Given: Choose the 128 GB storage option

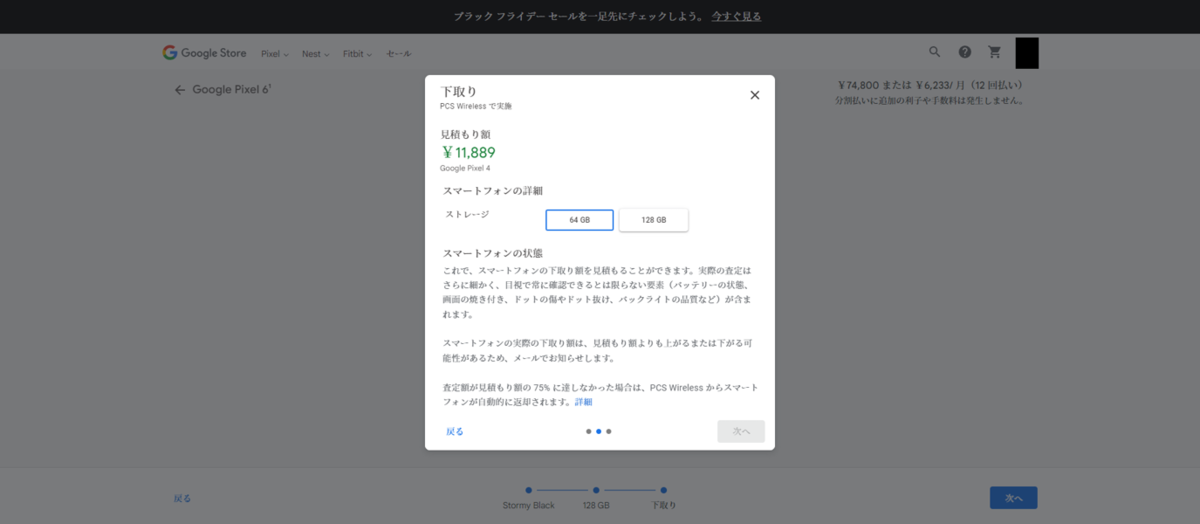Looking at the screenshot, I should tap(654, 220).
